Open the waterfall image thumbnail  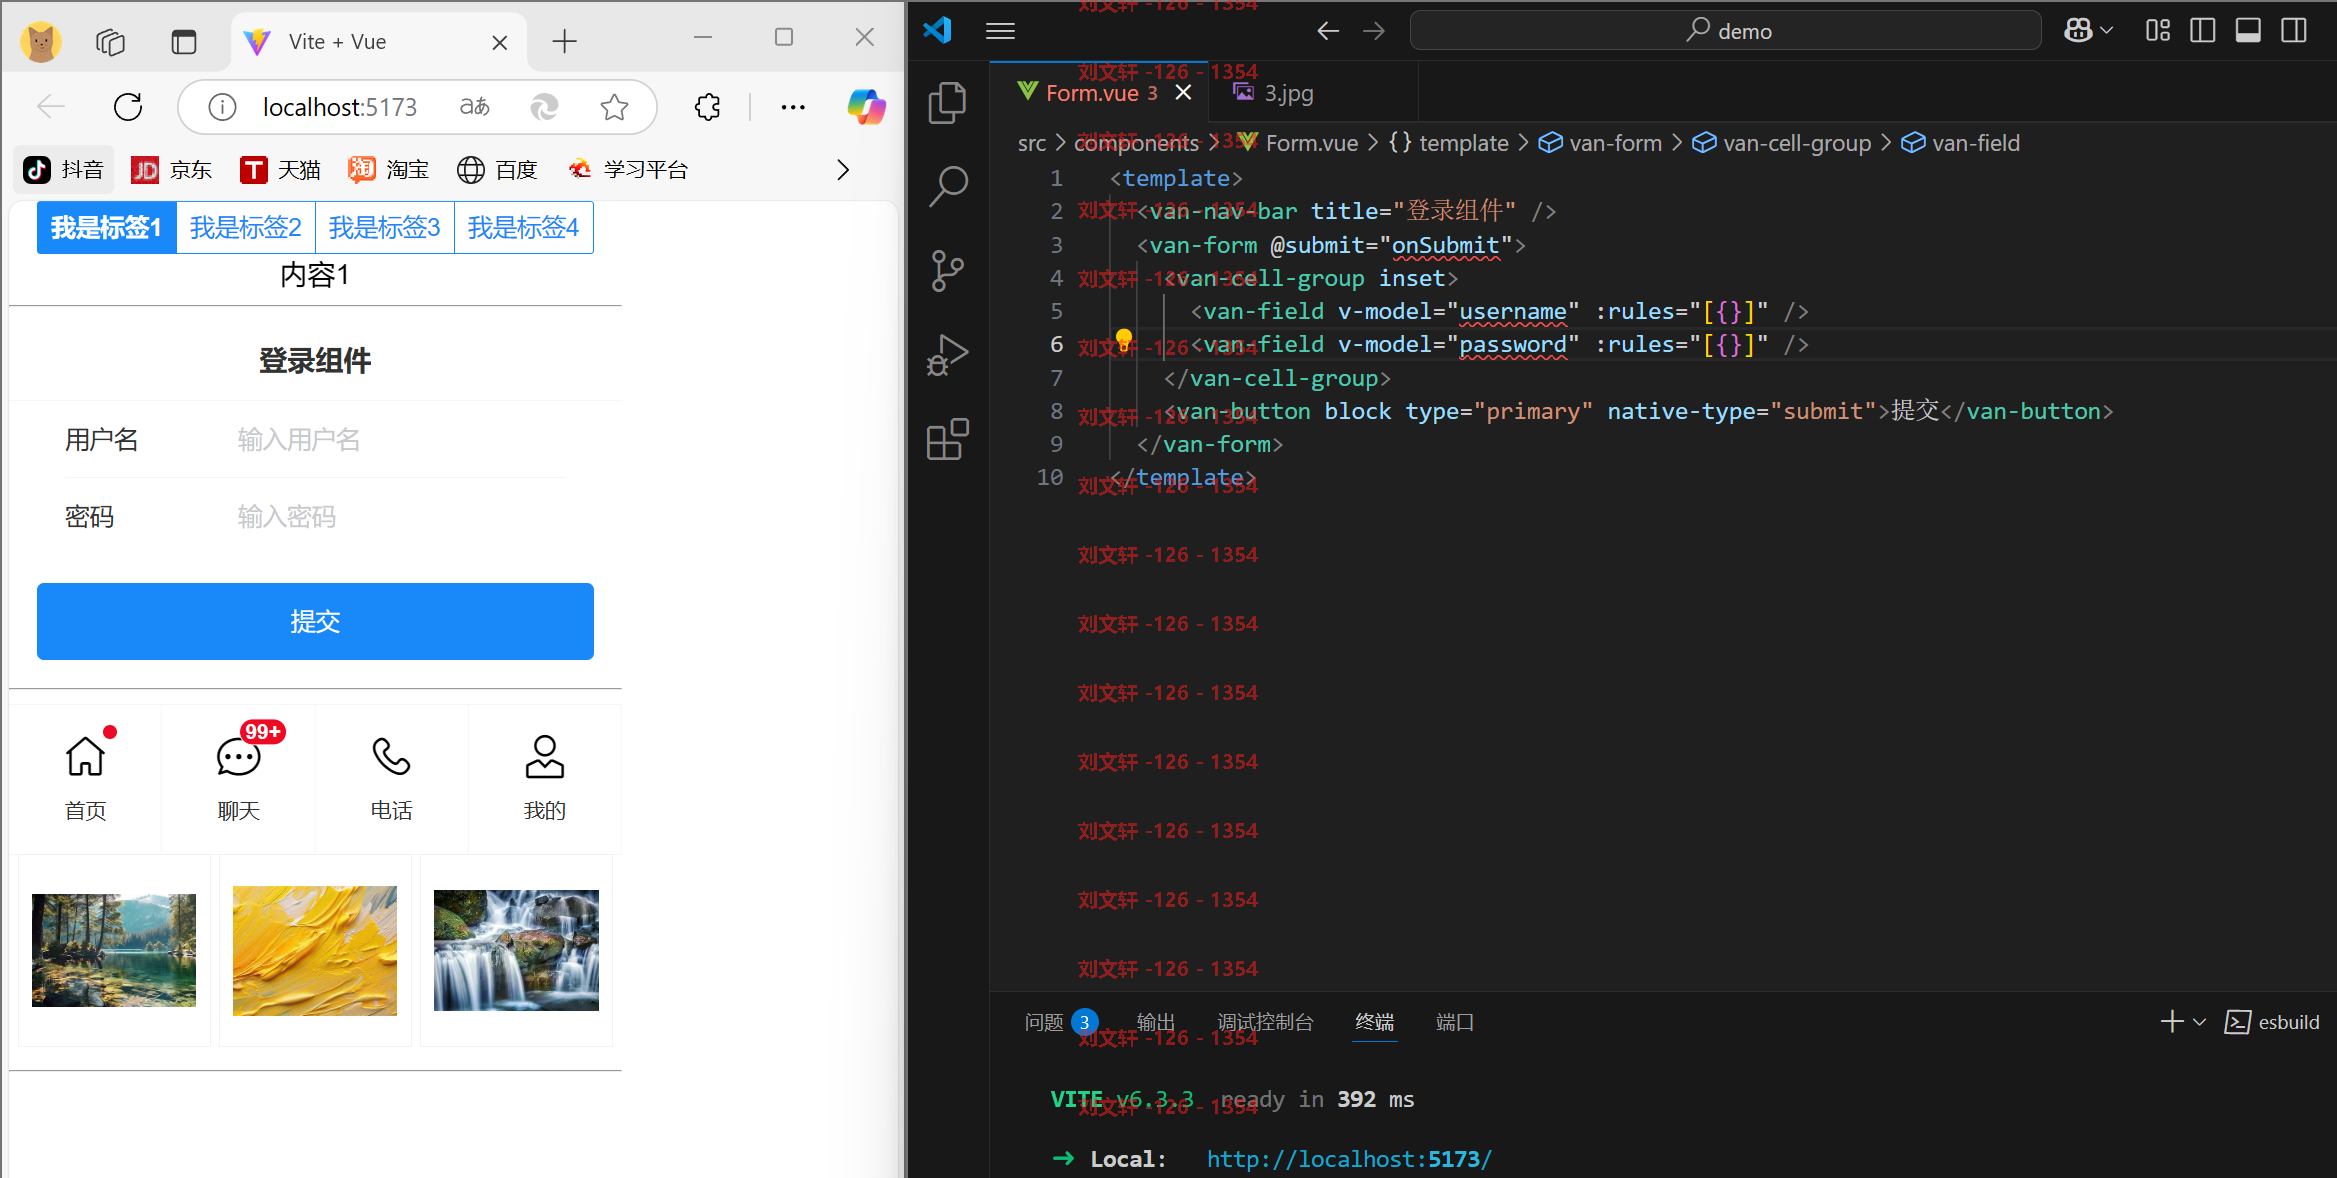coord(516,950)
